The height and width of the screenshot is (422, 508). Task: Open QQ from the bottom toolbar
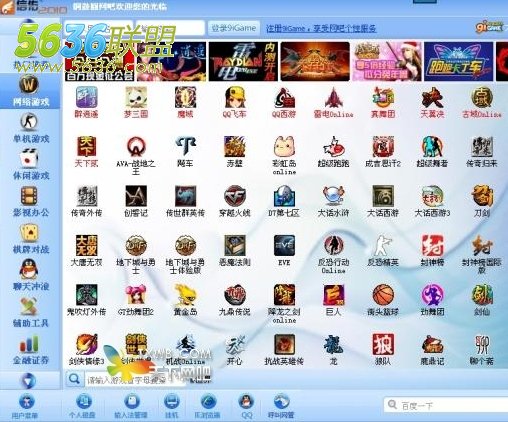[x=246, y=406]
